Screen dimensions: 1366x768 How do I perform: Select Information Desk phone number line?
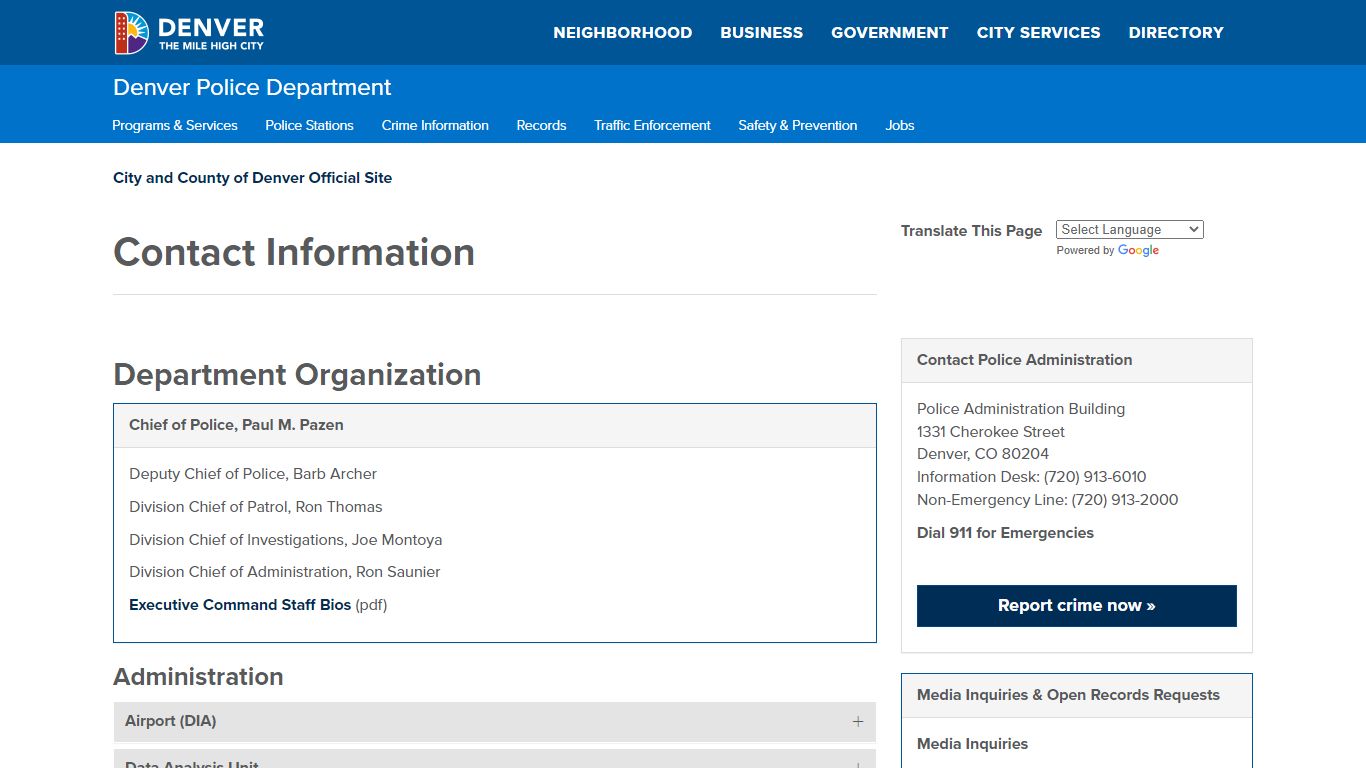1031,477
